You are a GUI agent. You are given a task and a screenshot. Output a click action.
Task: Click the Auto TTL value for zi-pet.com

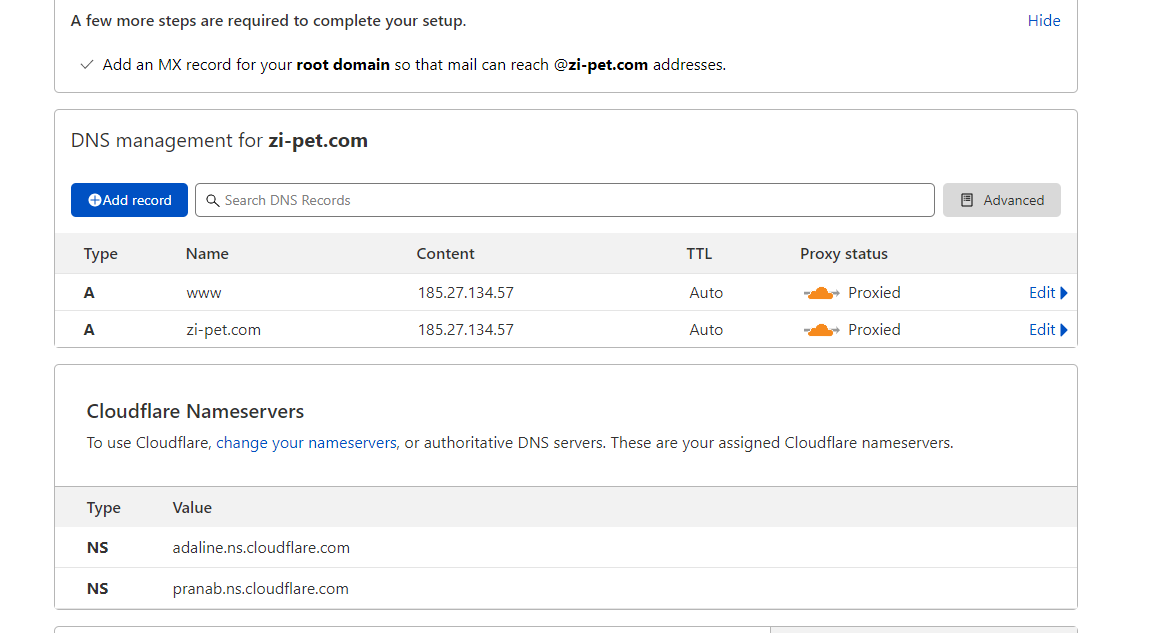click(706, 330)
